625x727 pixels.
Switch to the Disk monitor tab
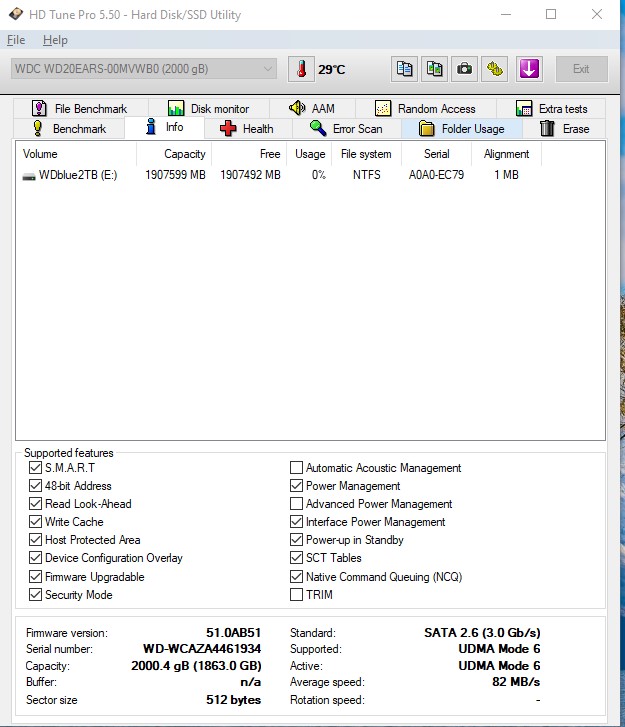(209, 108)
